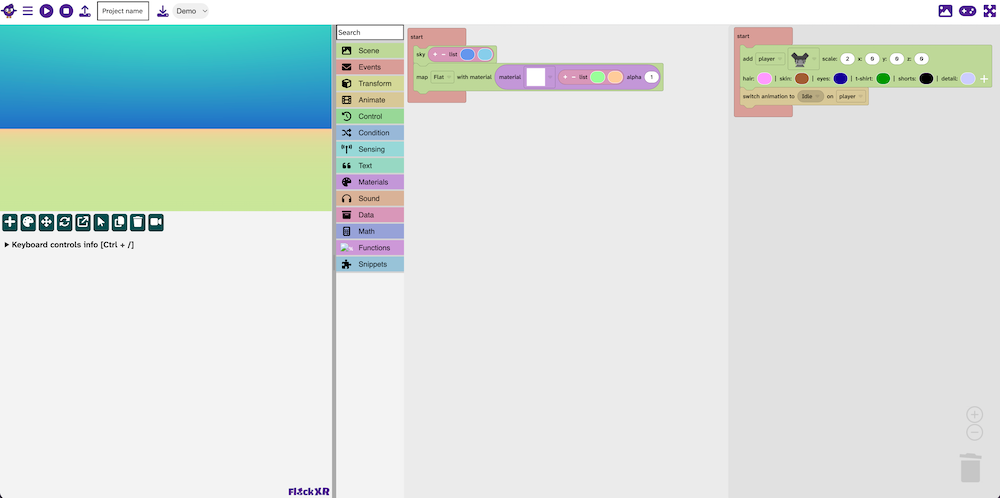This screenshot has width=1000, height=498.
Task: Click plus on the sky list block
Action: click(x=436, y=55)
